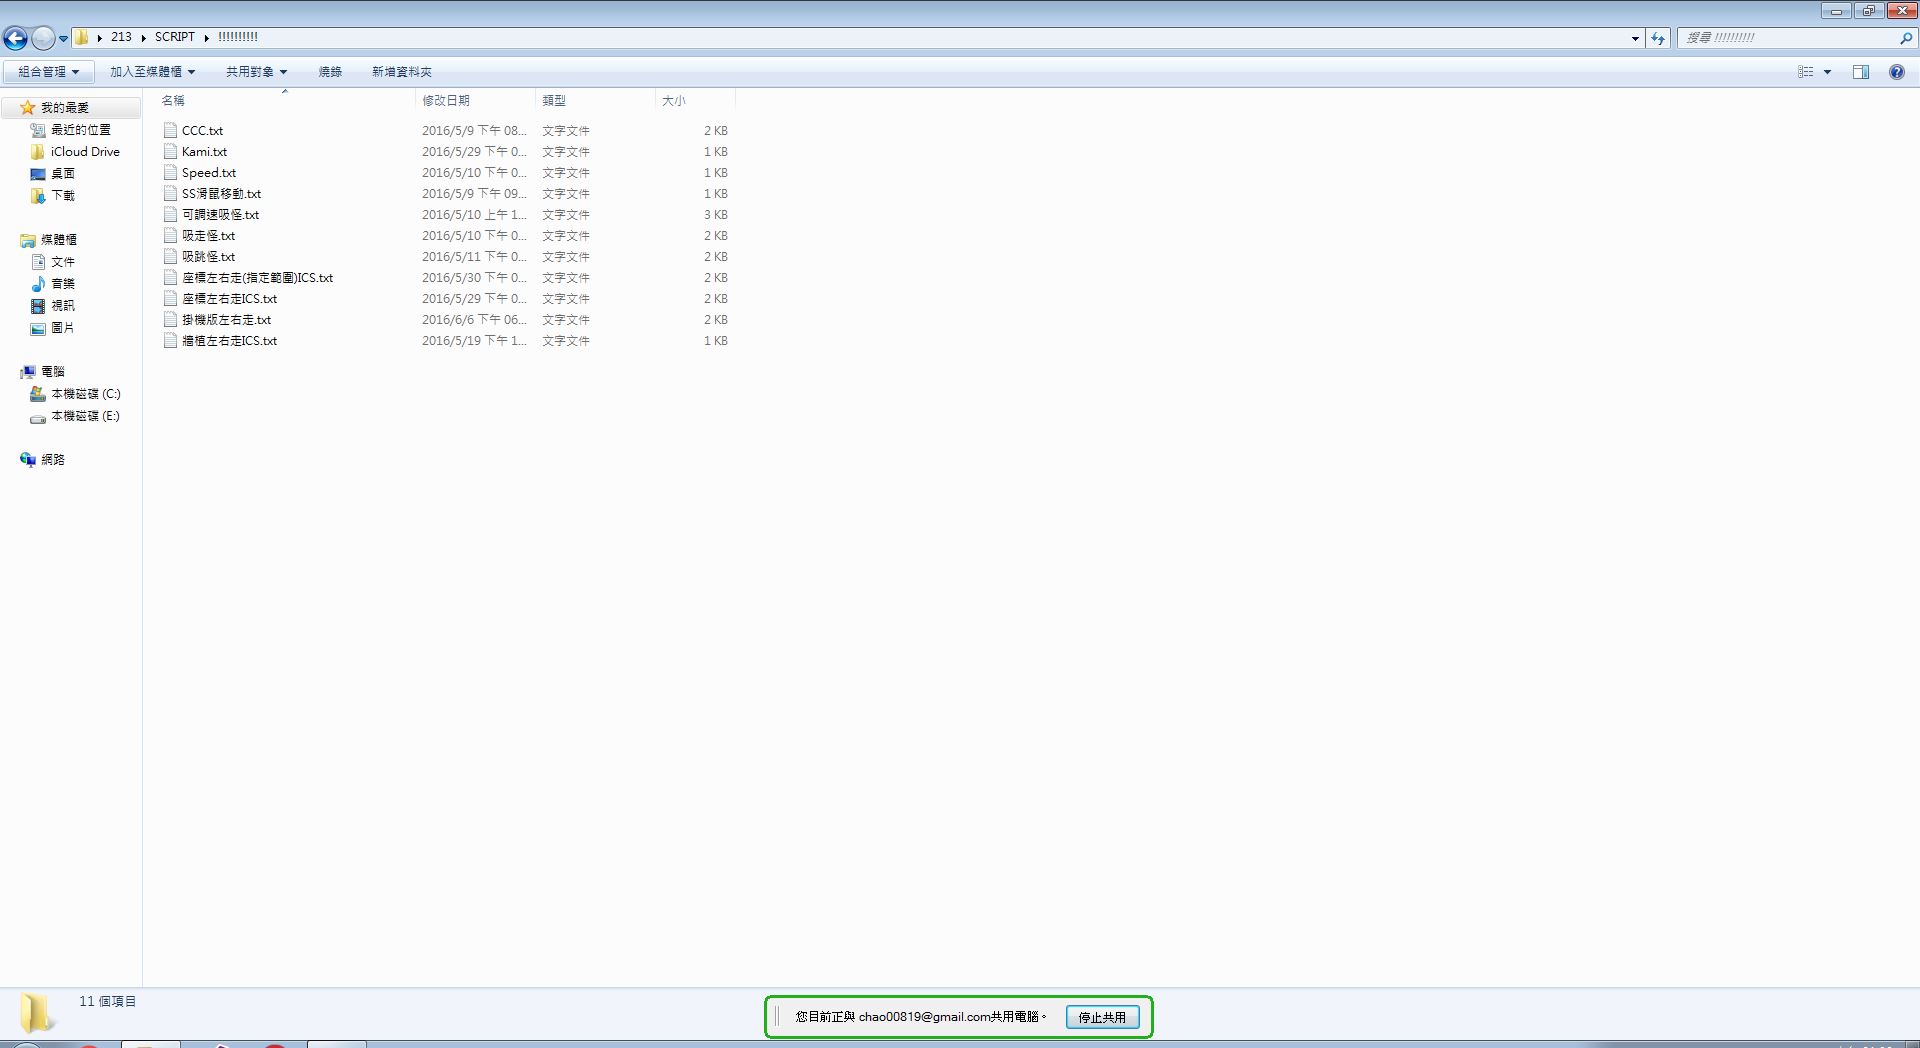
Task: Click the search magnifier icon
Action: (x=1905, y=38)
